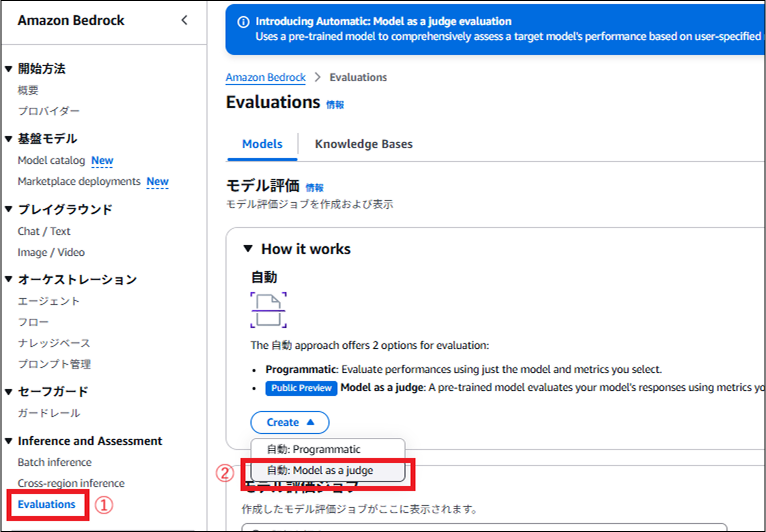Select 自動: Programmatic from Create menu
The image size is (766, 532).
pos(328,449)
